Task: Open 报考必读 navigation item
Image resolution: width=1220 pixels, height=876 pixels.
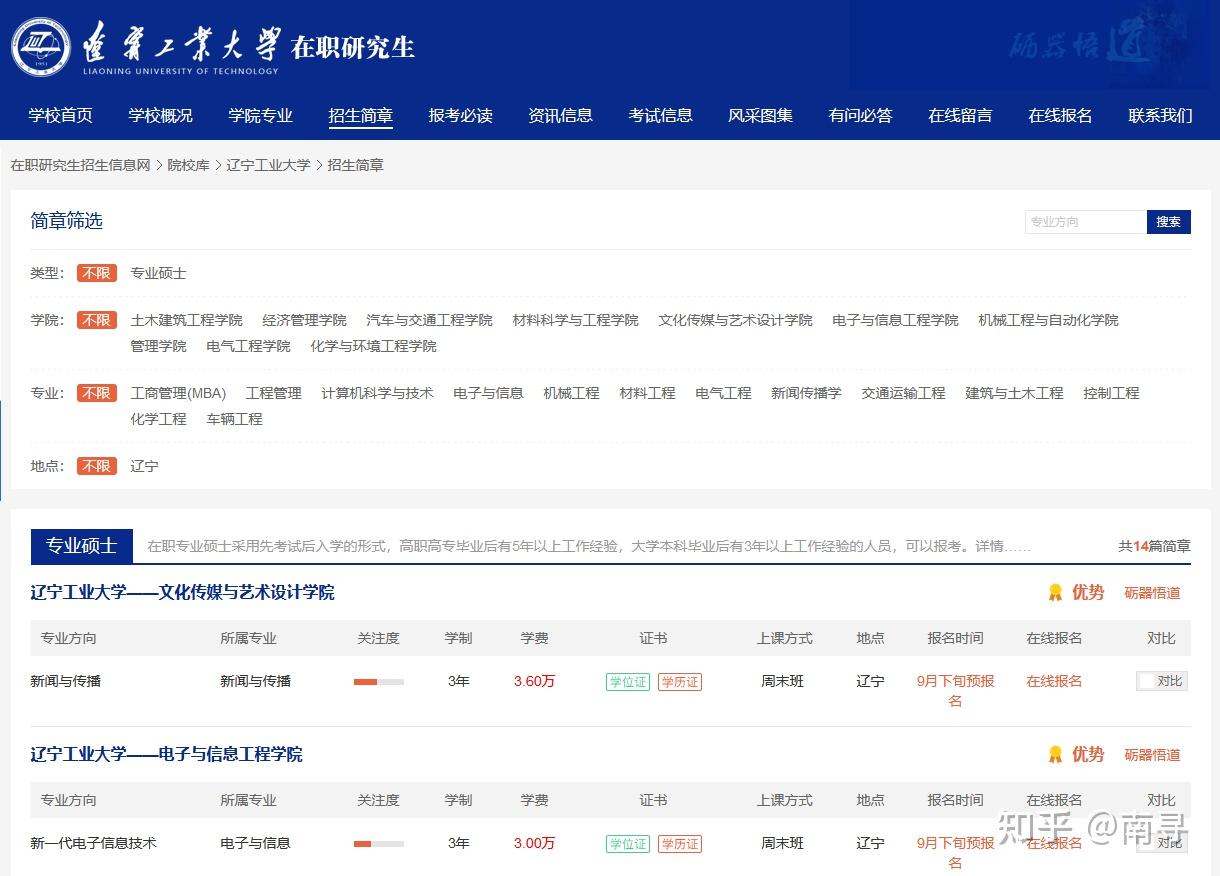Action: click(x=461, y=115)
